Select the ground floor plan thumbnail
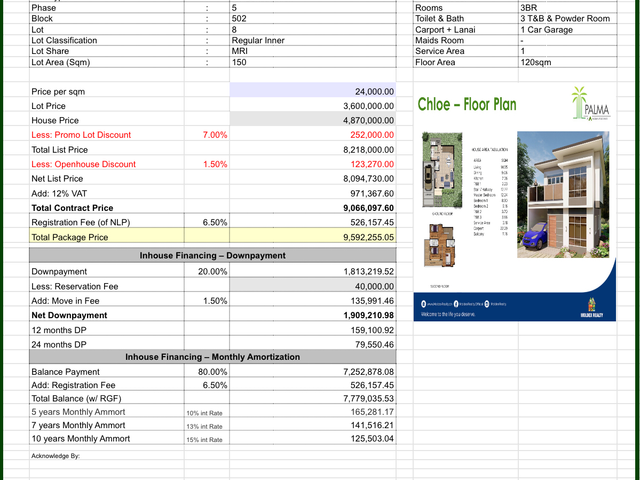The image size is (640, 480). [x=442, y=170]
